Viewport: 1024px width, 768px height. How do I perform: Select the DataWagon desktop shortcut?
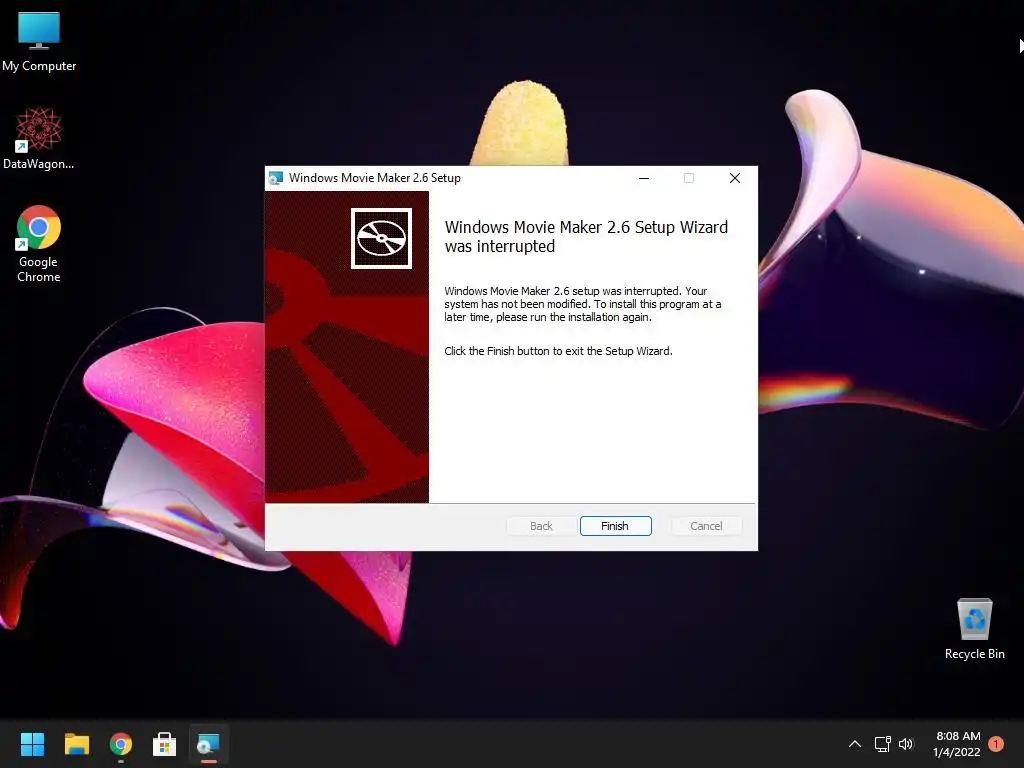[x=39, y=138]
